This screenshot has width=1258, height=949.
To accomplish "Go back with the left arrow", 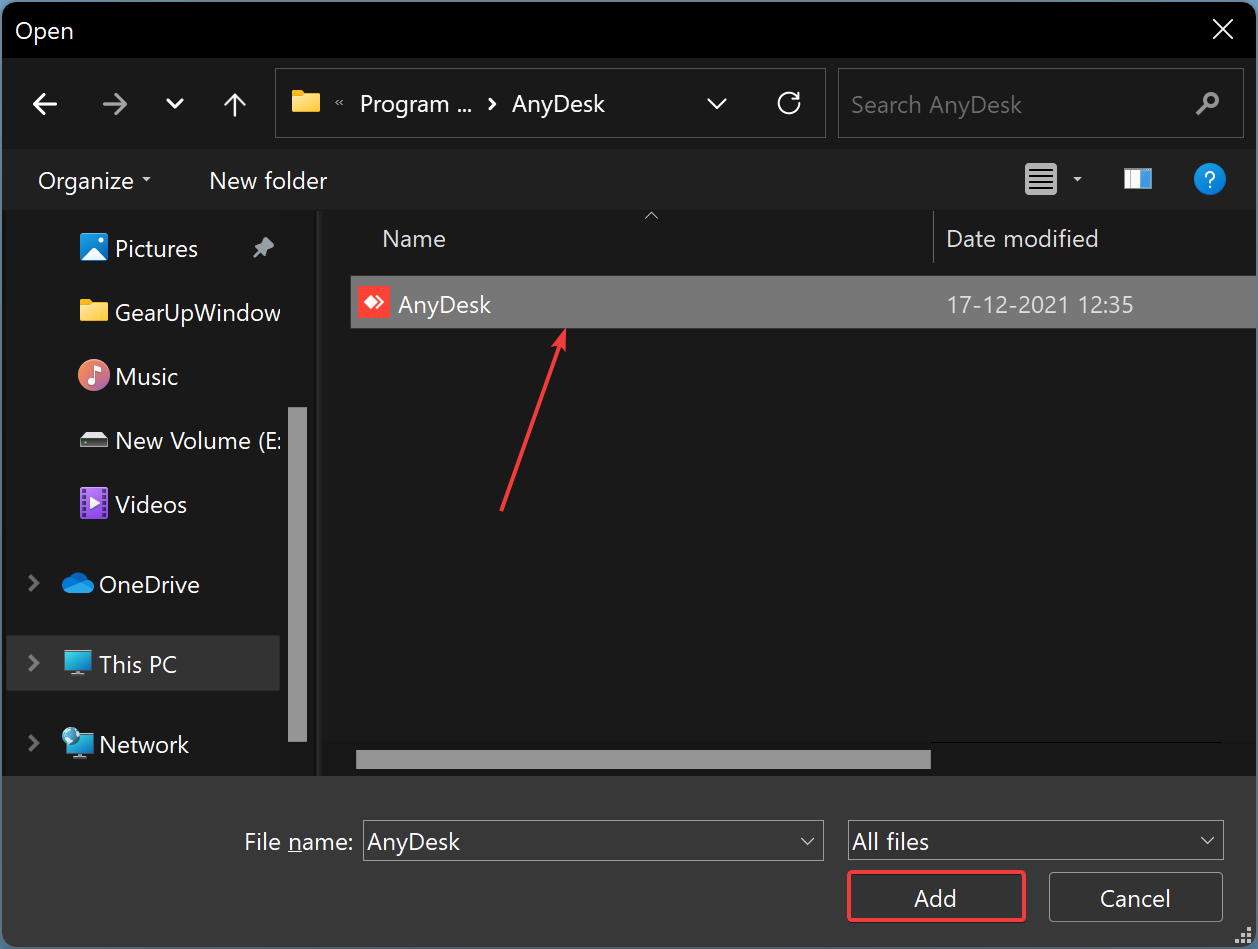I will (45, 104).
